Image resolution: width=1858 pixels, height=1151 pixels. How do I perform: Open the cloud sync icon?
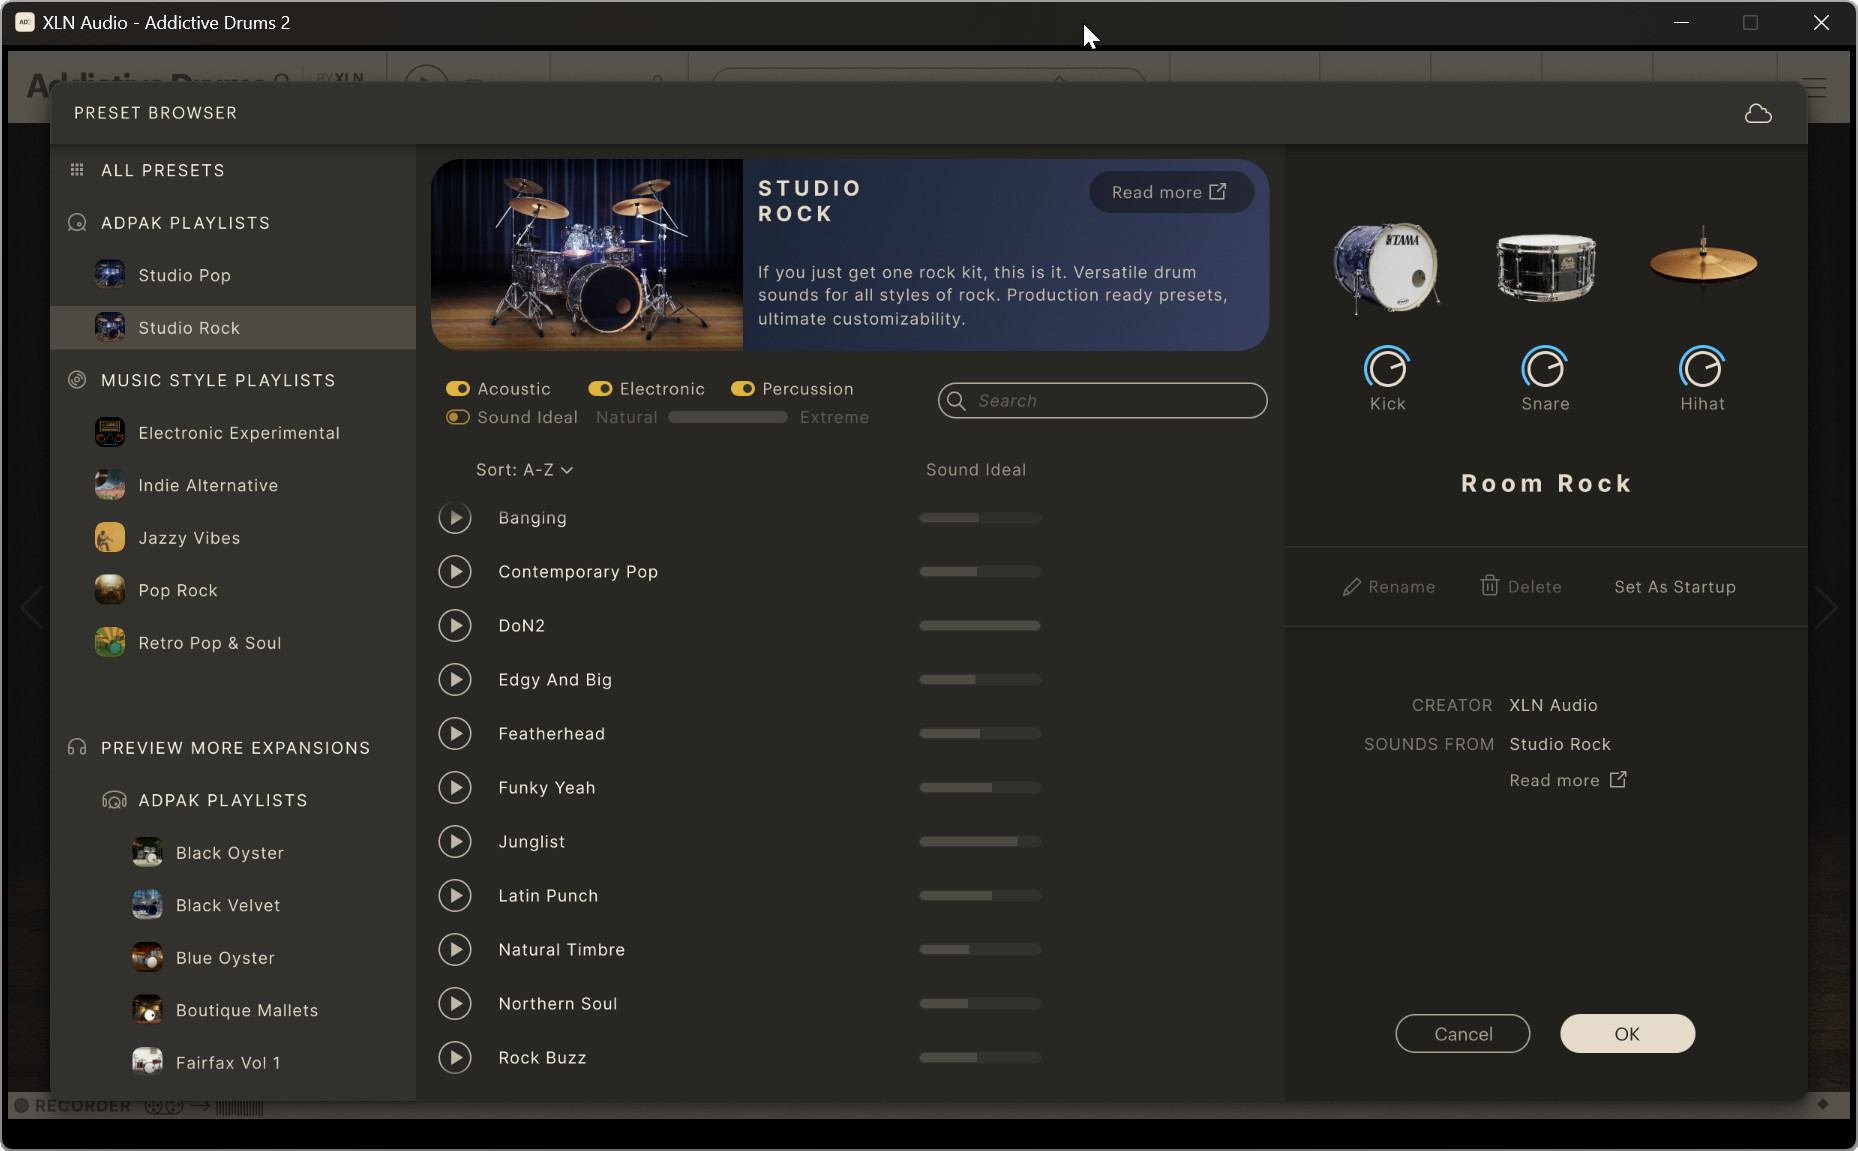coord(1758,113)
